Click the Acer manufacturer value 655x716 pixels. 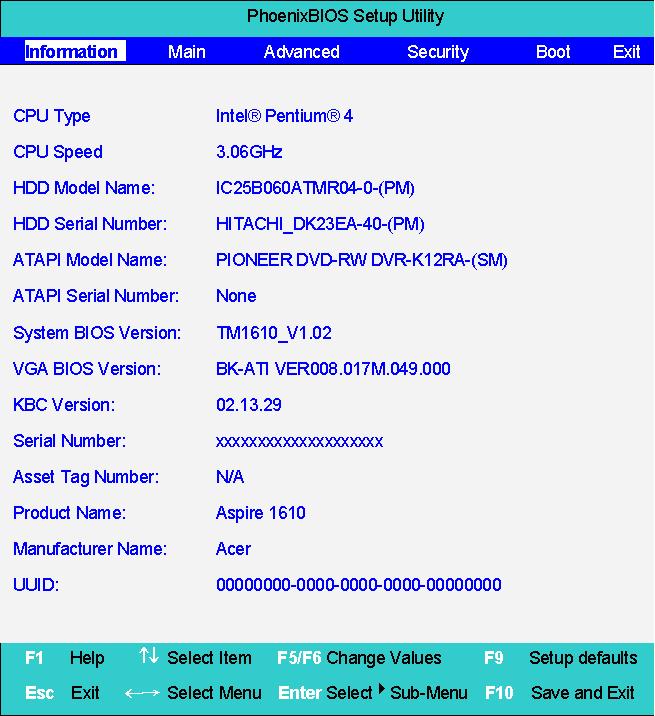233,549
